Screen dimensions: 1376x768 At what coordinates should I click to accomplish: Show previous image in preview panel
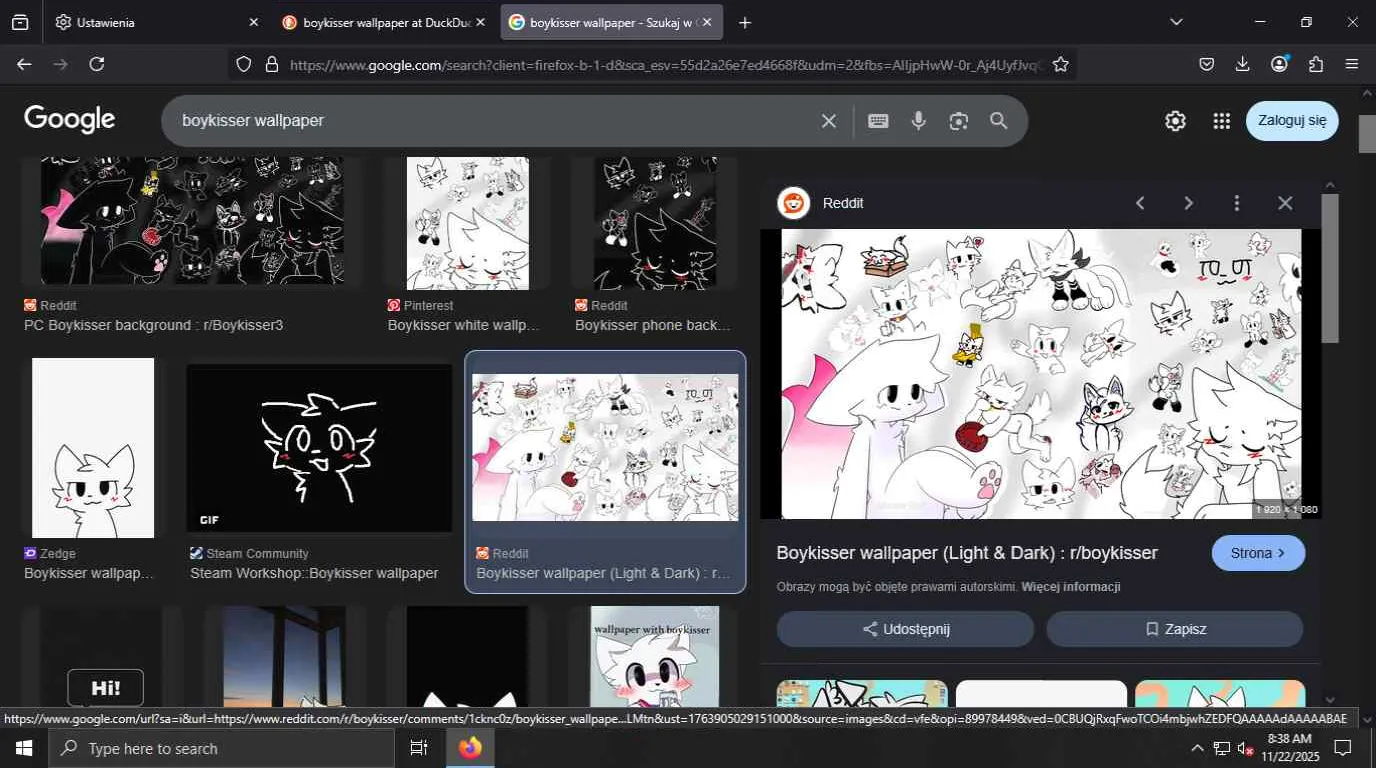pyautogui.click(x=1140, y=203)
